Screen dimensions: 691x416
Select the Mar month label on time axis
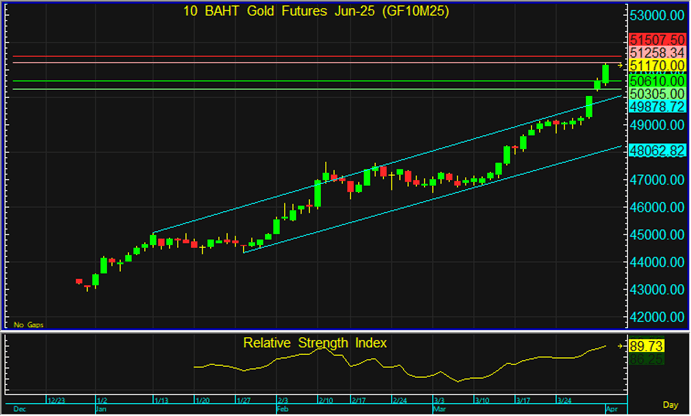[439, 409]
